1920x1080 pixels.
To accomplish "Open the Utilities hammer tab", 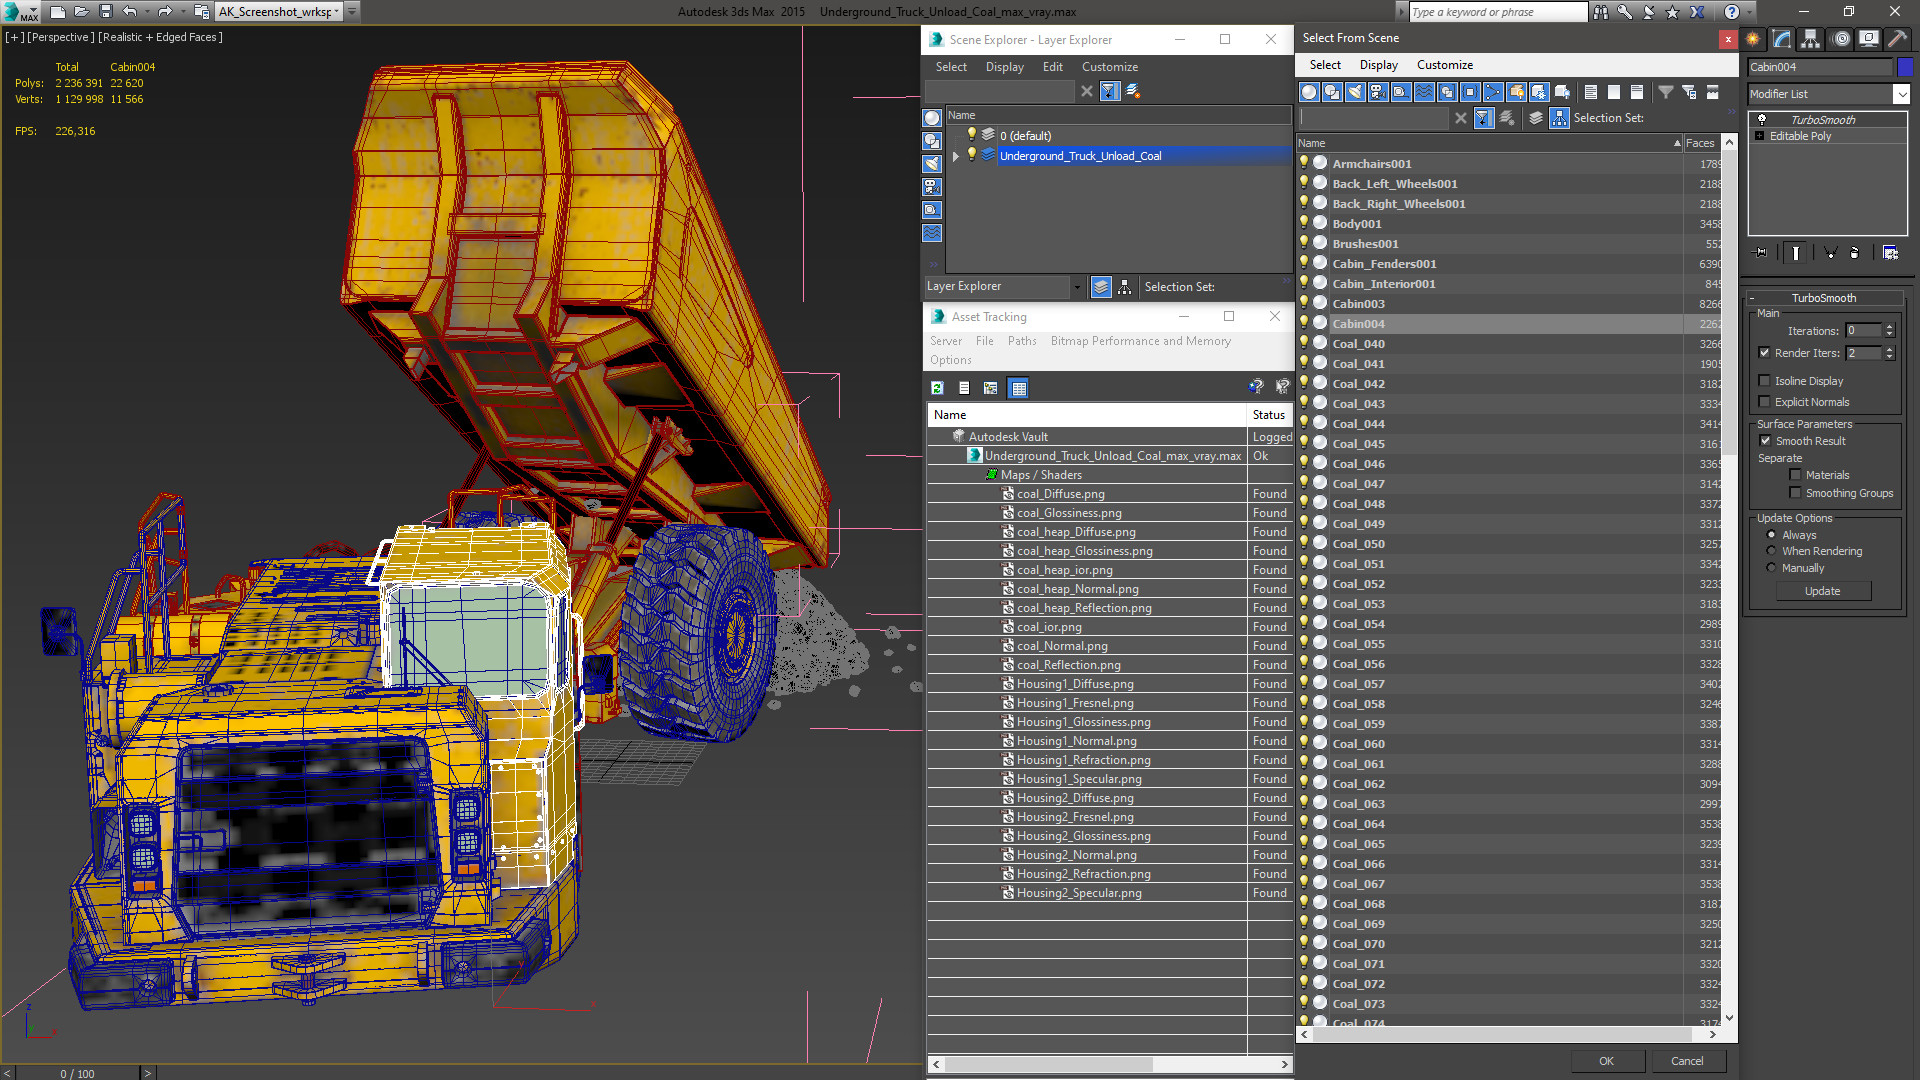I will pos(1897,39).
